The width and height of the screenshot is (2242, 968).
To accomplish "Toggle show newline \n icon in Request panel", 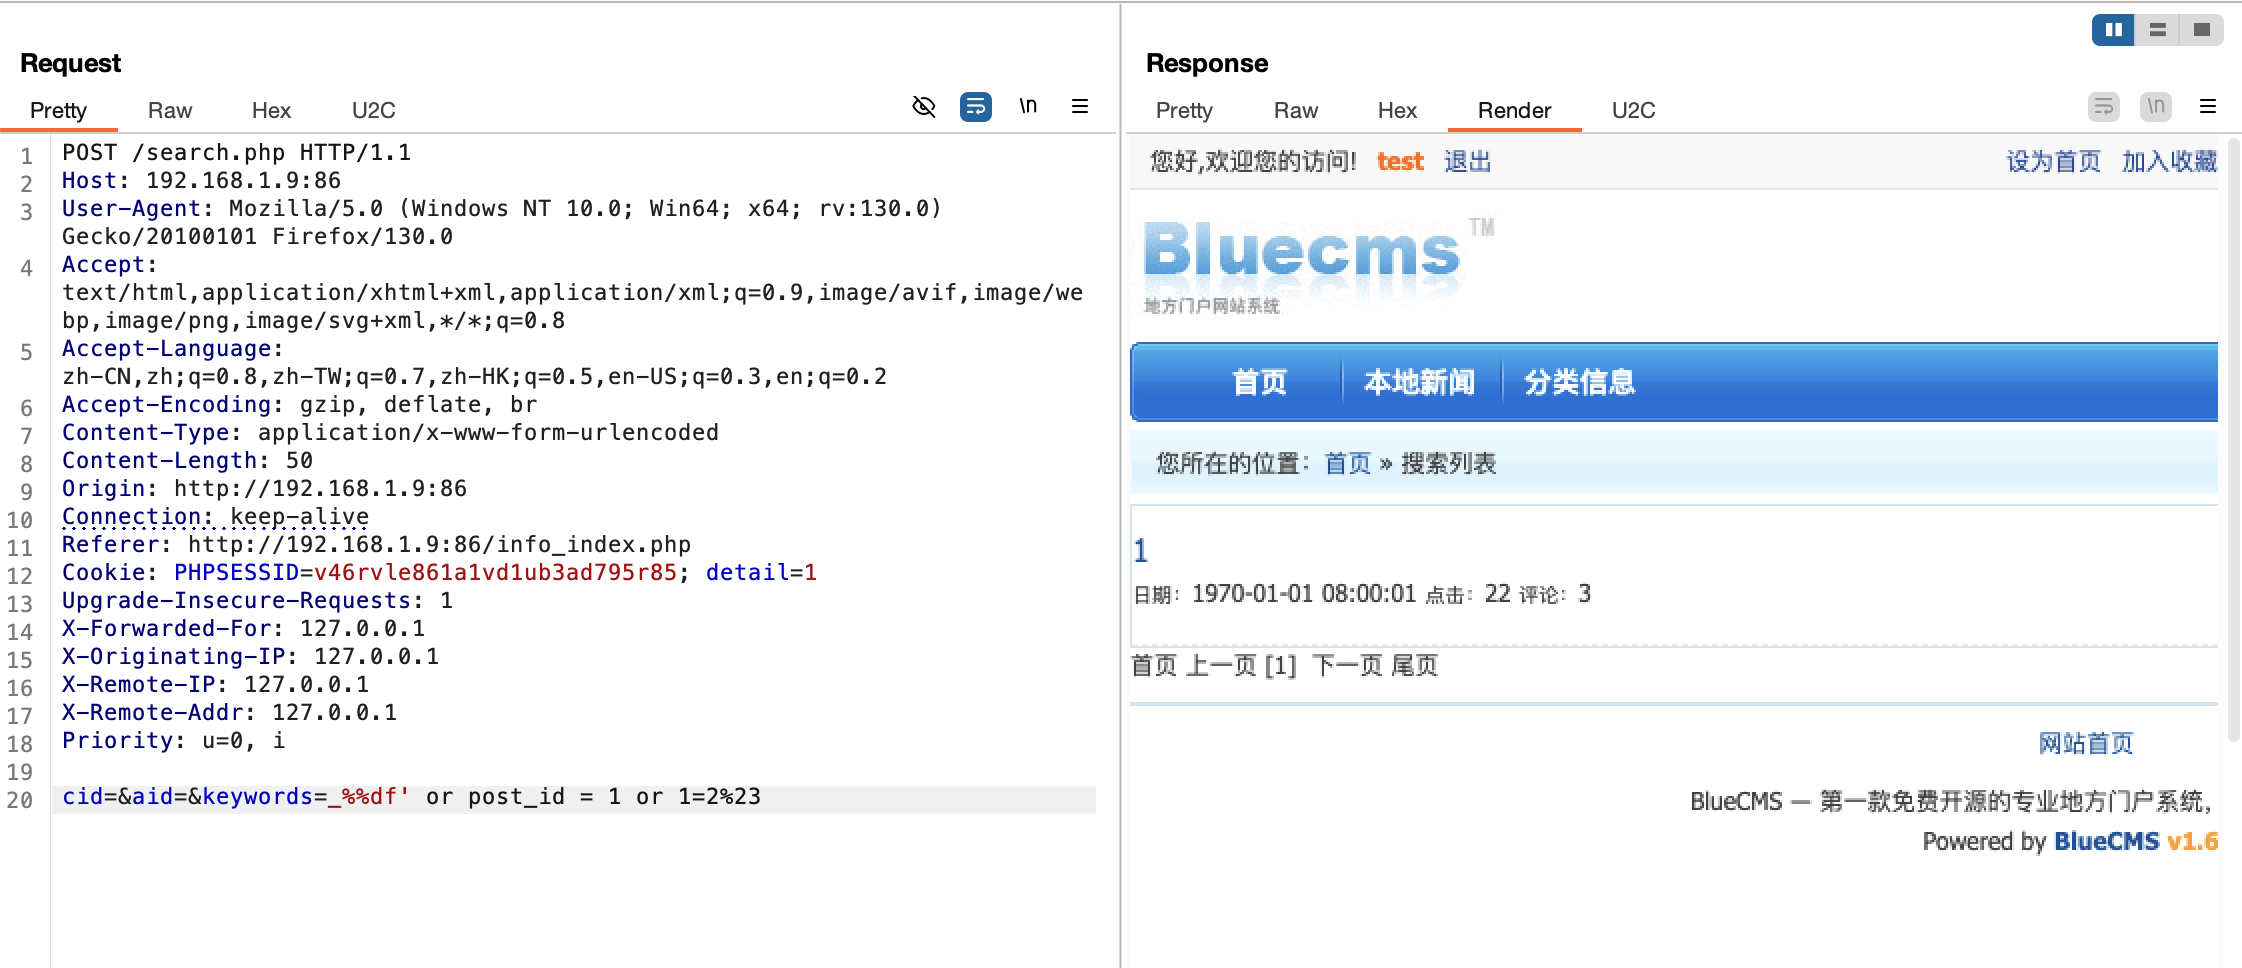I will pyautogui.click(x=1028, y=106).
